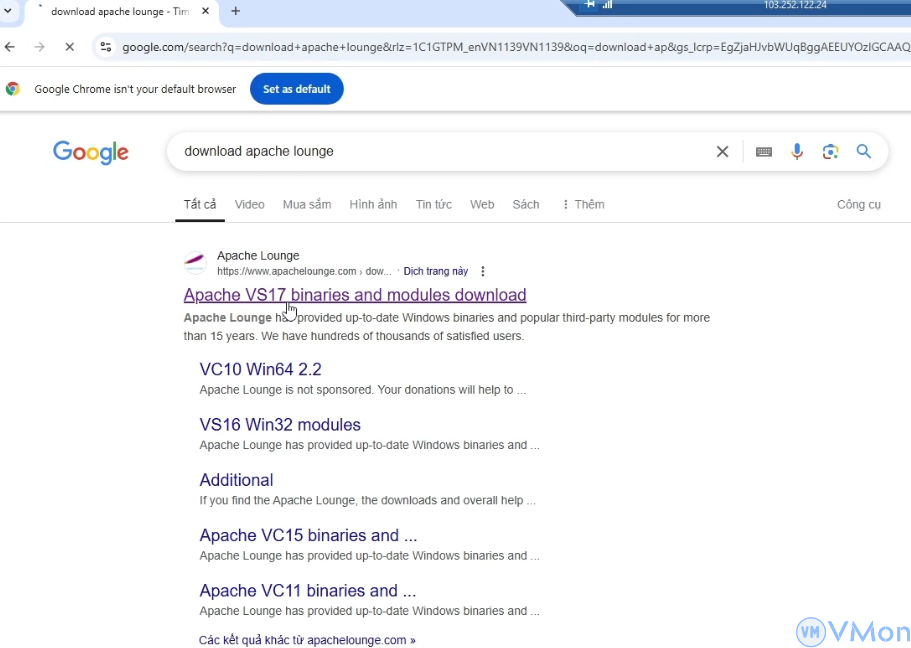Click the magnifying glass search icon

(x=864, y=152)
